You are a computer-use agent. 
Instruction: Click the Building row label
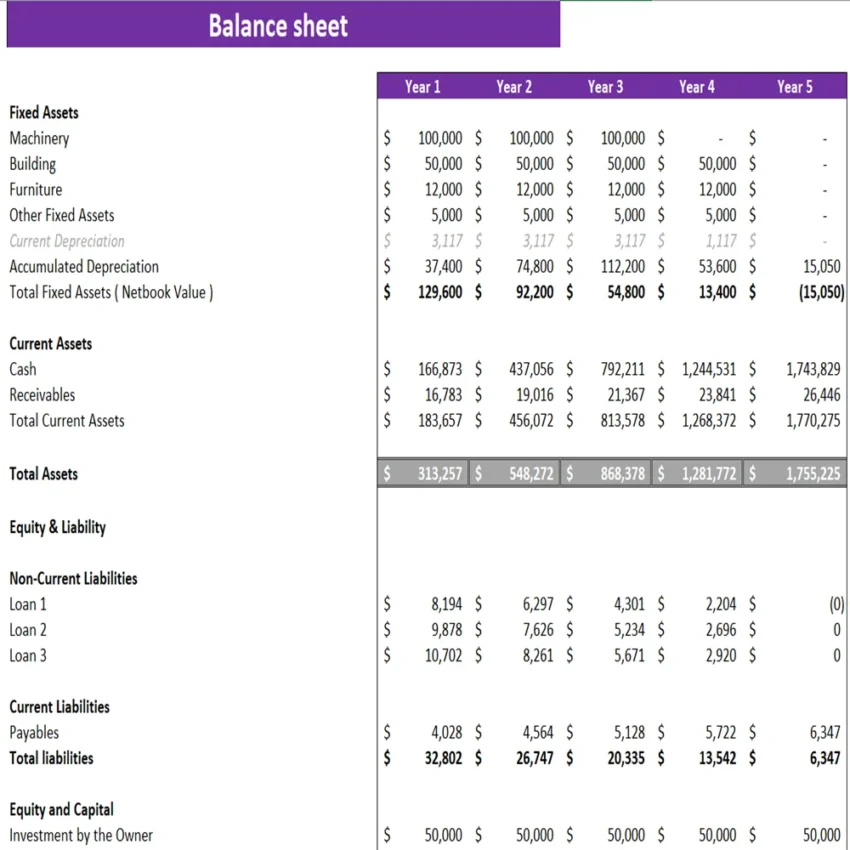tap(32, 164)
